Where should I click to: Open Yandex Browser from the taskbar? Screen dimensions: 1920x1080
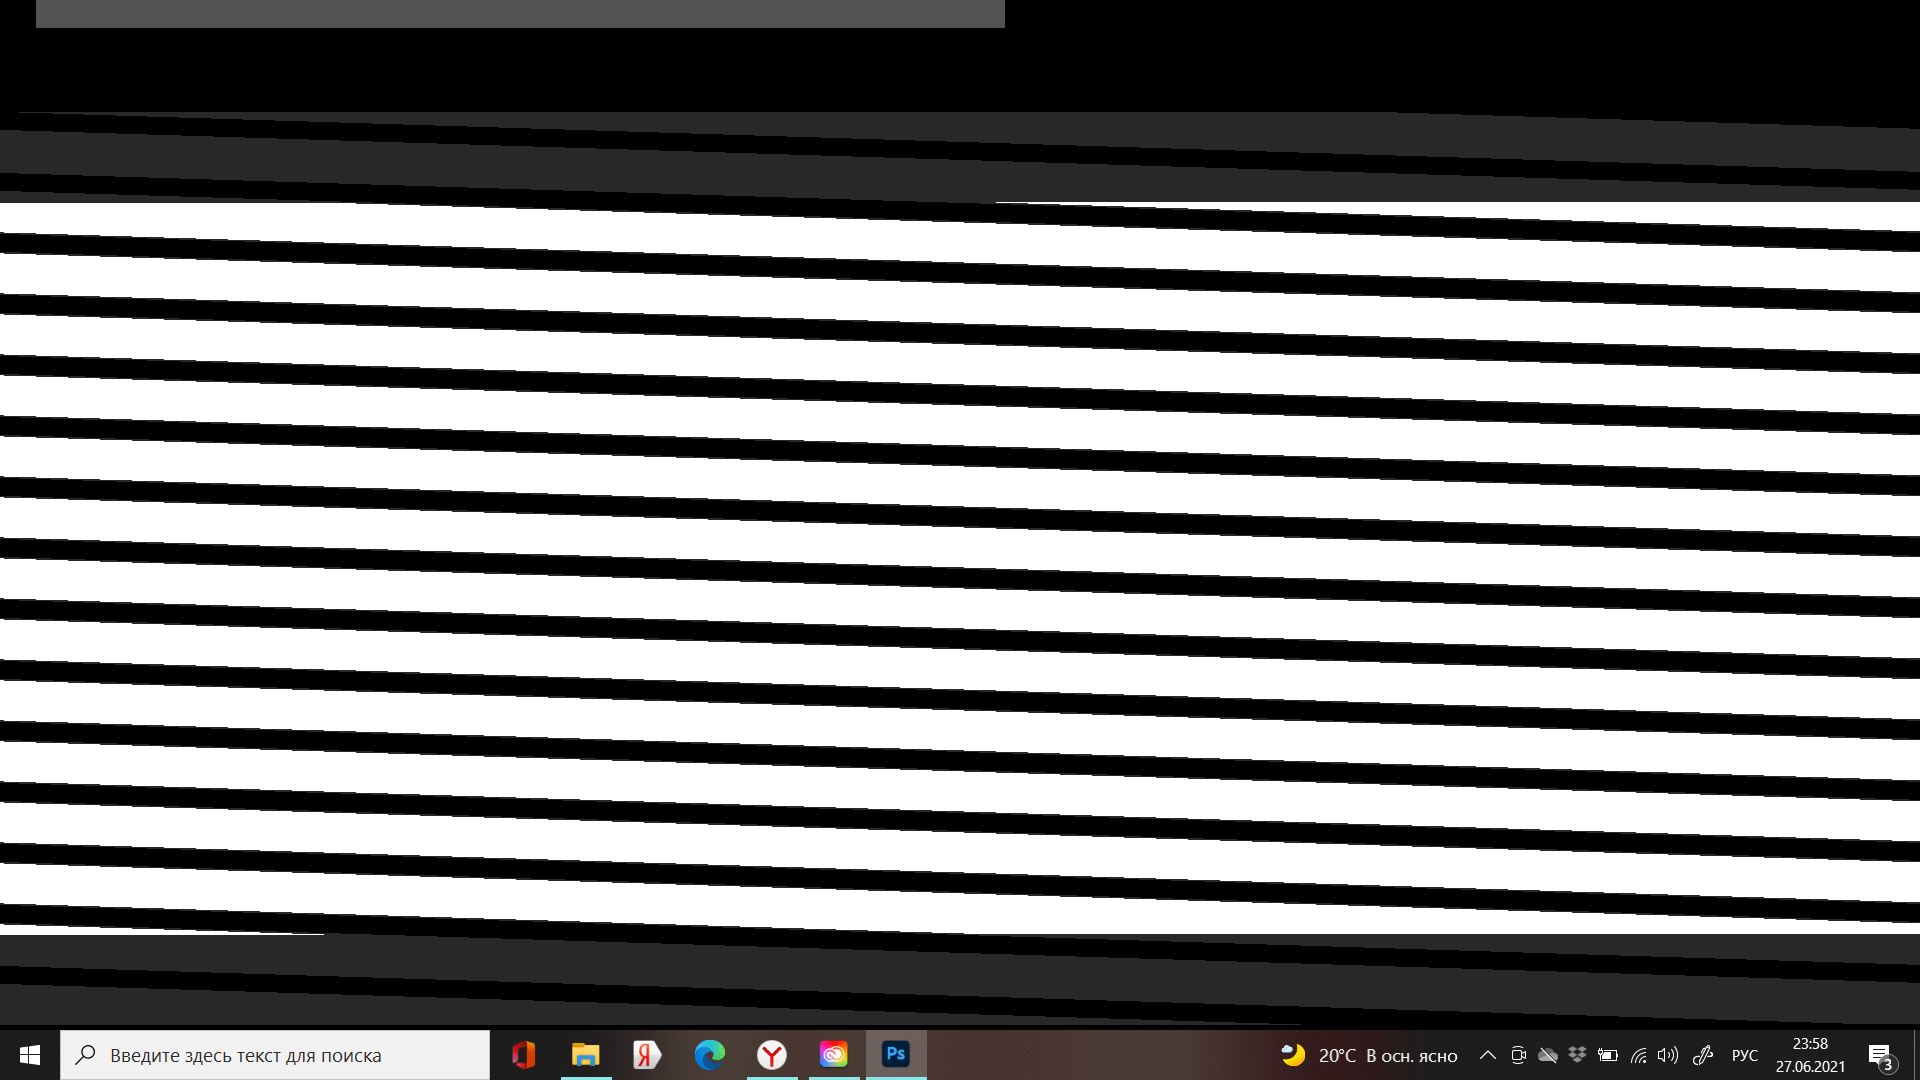pos(772,1055)
